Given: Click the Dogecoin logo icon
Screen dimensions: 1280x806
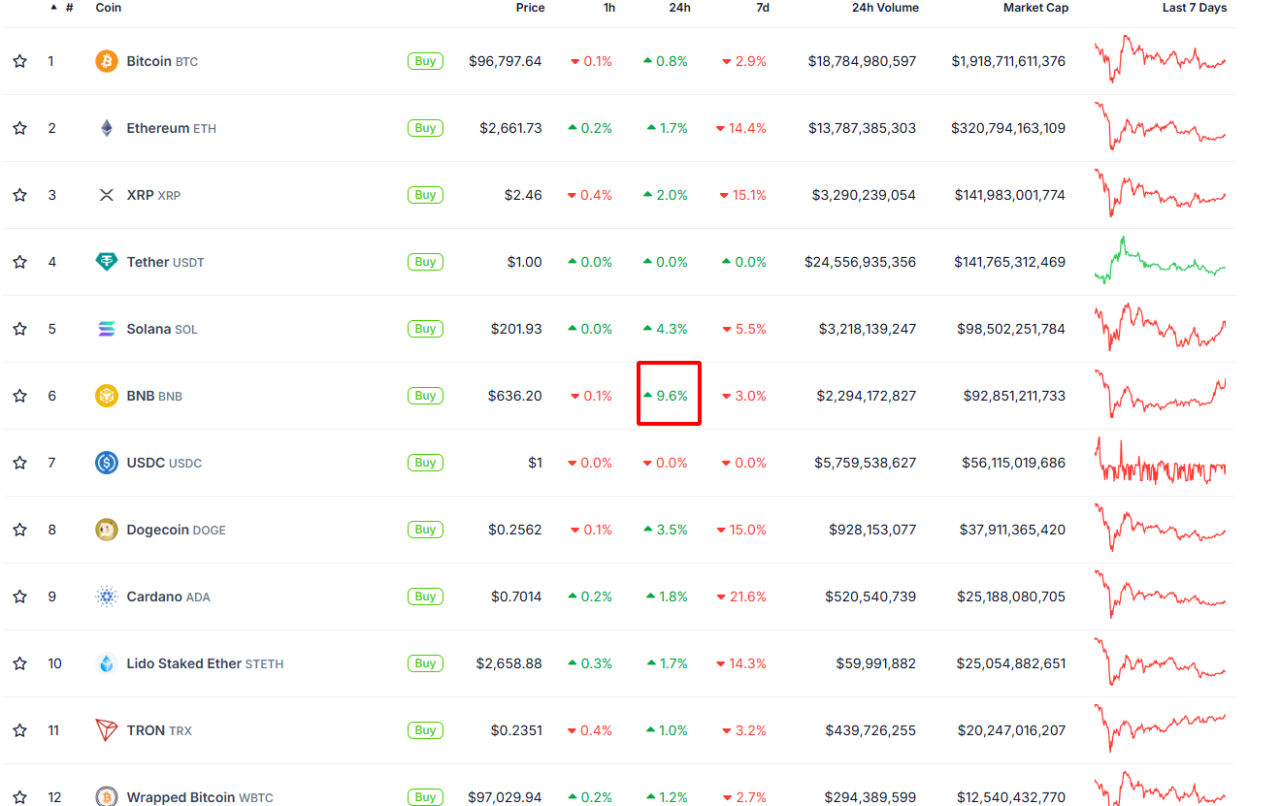Looking at the screenshot, I should tap(106, 530).
